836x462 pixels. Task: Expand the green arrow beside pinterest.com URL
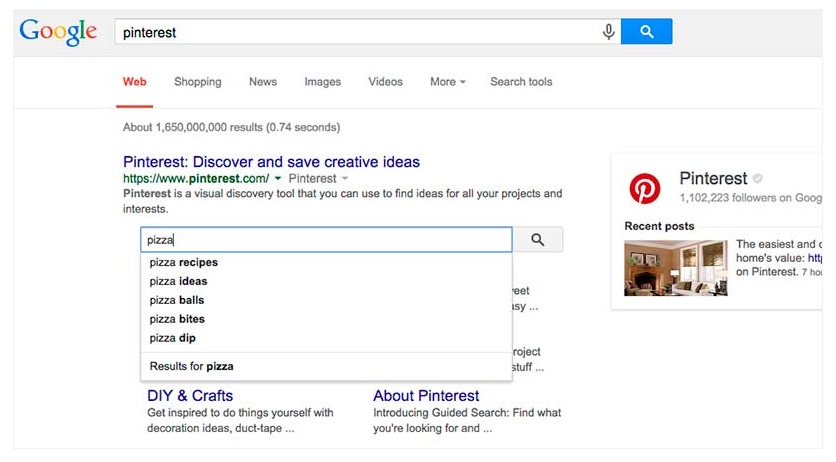[278, 179]
